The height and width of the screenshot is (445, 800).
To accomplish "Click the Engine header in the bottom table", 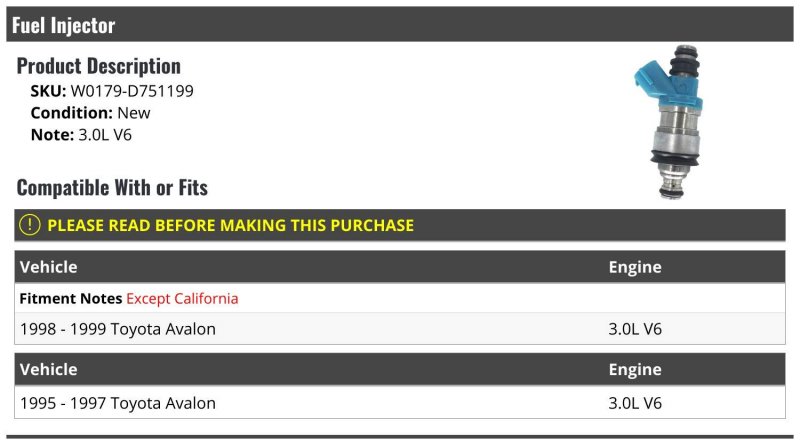I will (x=635, y=369).
